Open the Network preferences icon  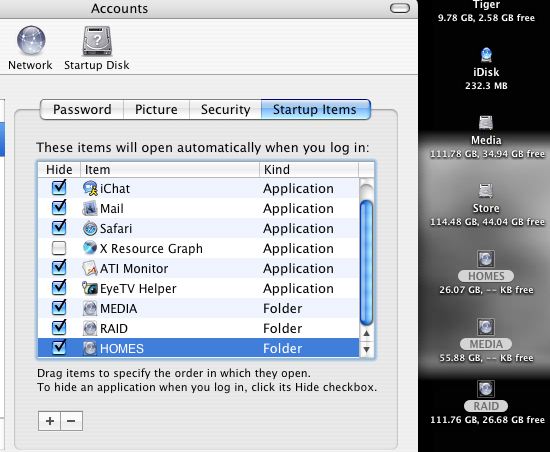point(31,40)
